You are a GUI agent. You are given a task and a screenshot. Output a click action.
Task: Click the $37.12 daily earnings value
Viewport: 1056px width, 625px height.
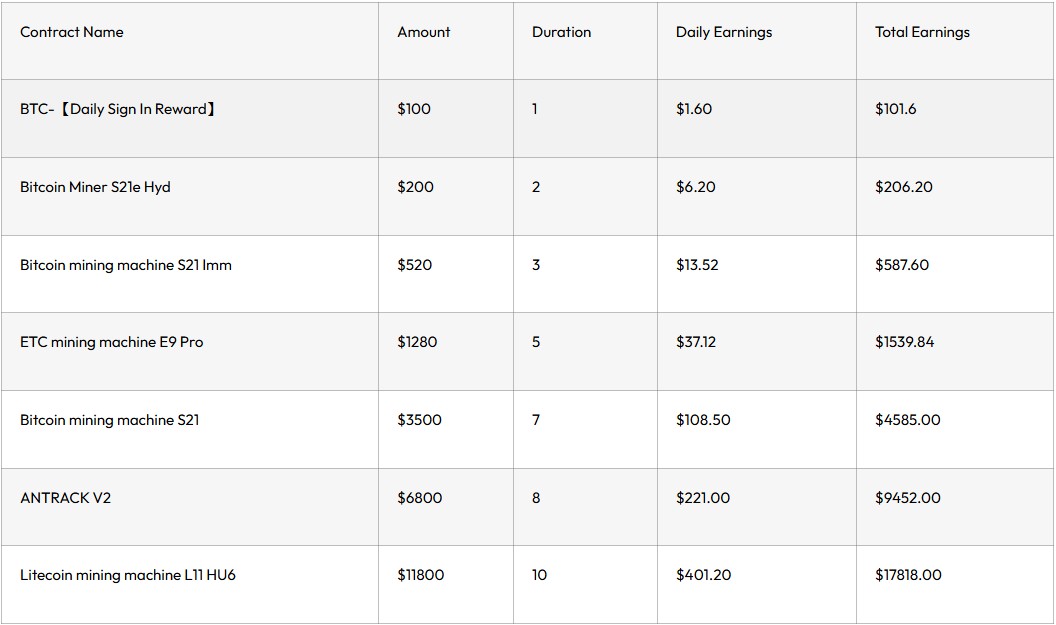(x=696, y=342)
